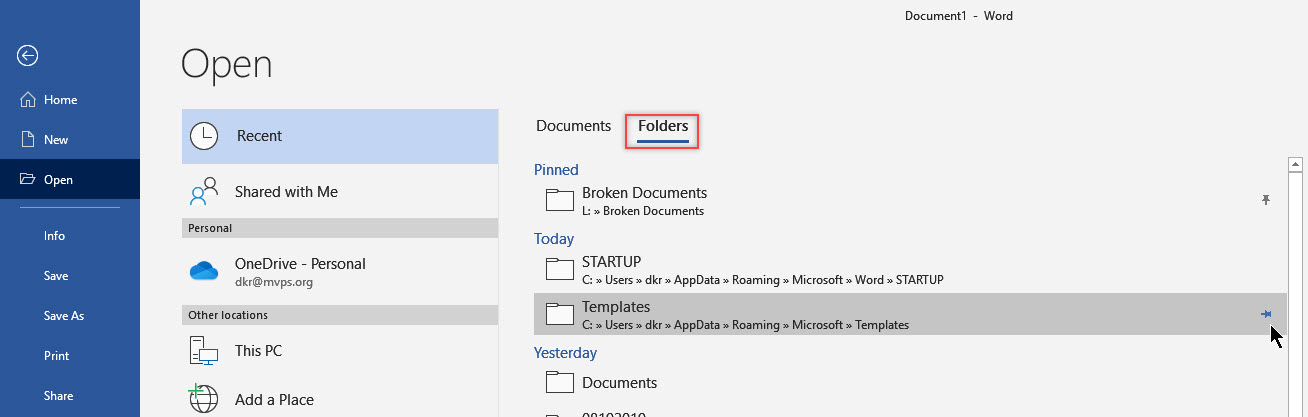Unpin the Broken Documents folder
The height and width of the screenshot is (417, 1308).
[x=1266, y=200]
